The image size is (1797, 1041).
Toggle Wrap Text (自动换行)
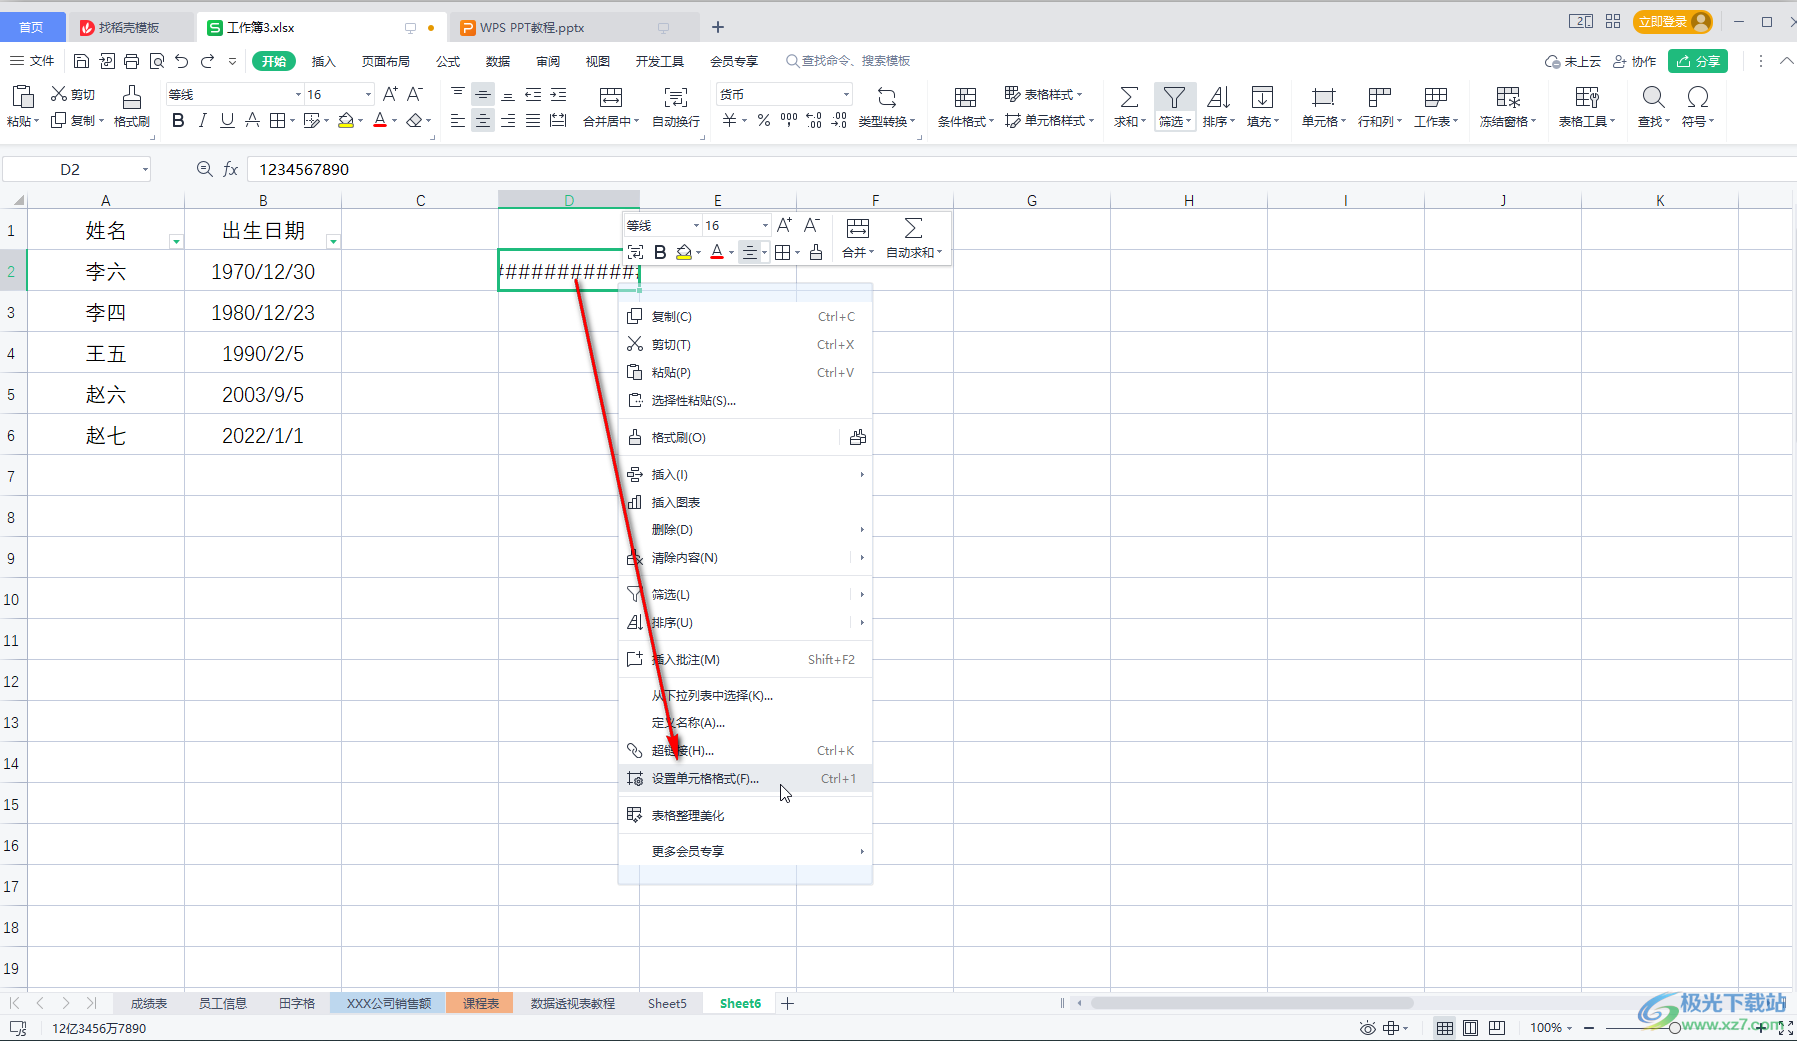[x=676, y=107]
